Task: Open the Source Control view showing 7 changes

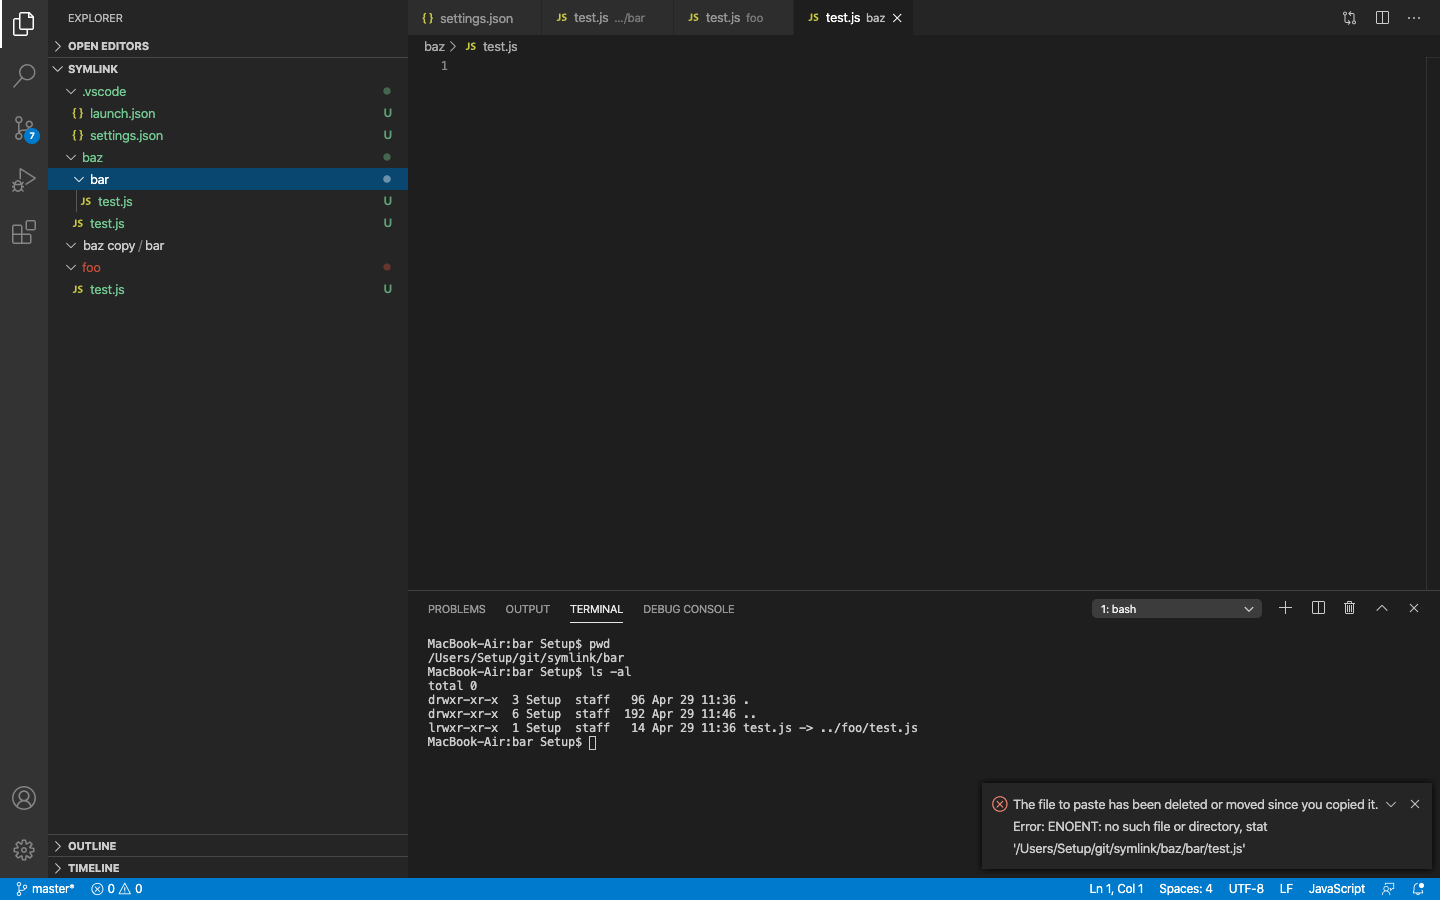Action: coord(24,128)
